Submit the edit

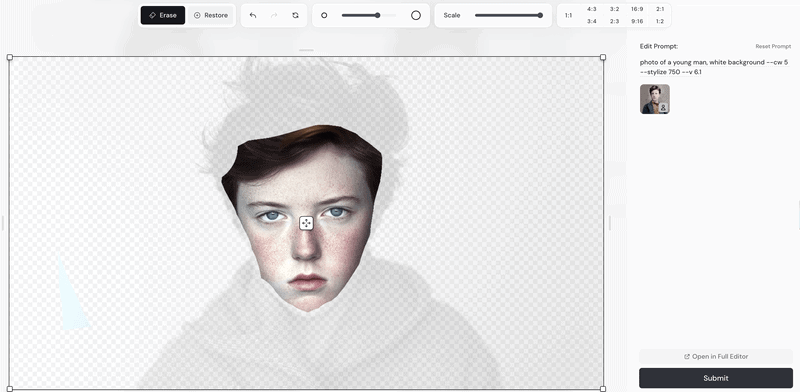[716, 378]
